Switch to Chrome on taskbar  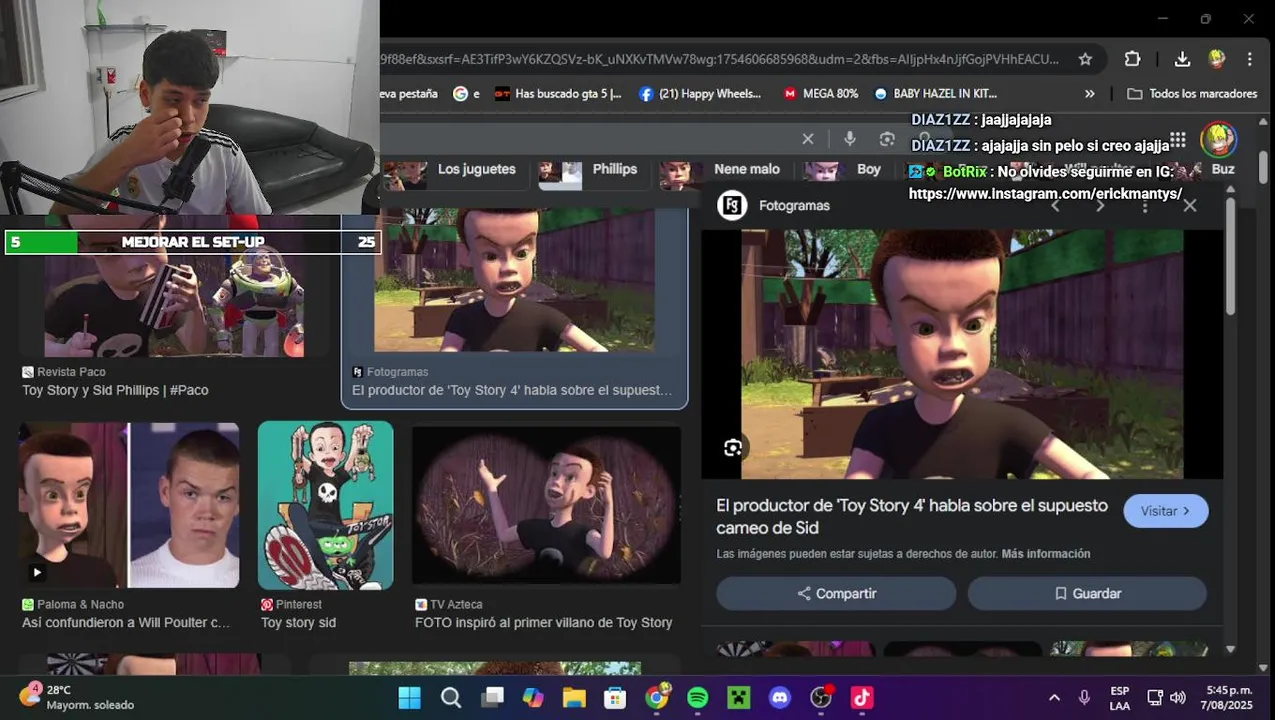pyautogui.click(x=657, y=698)
